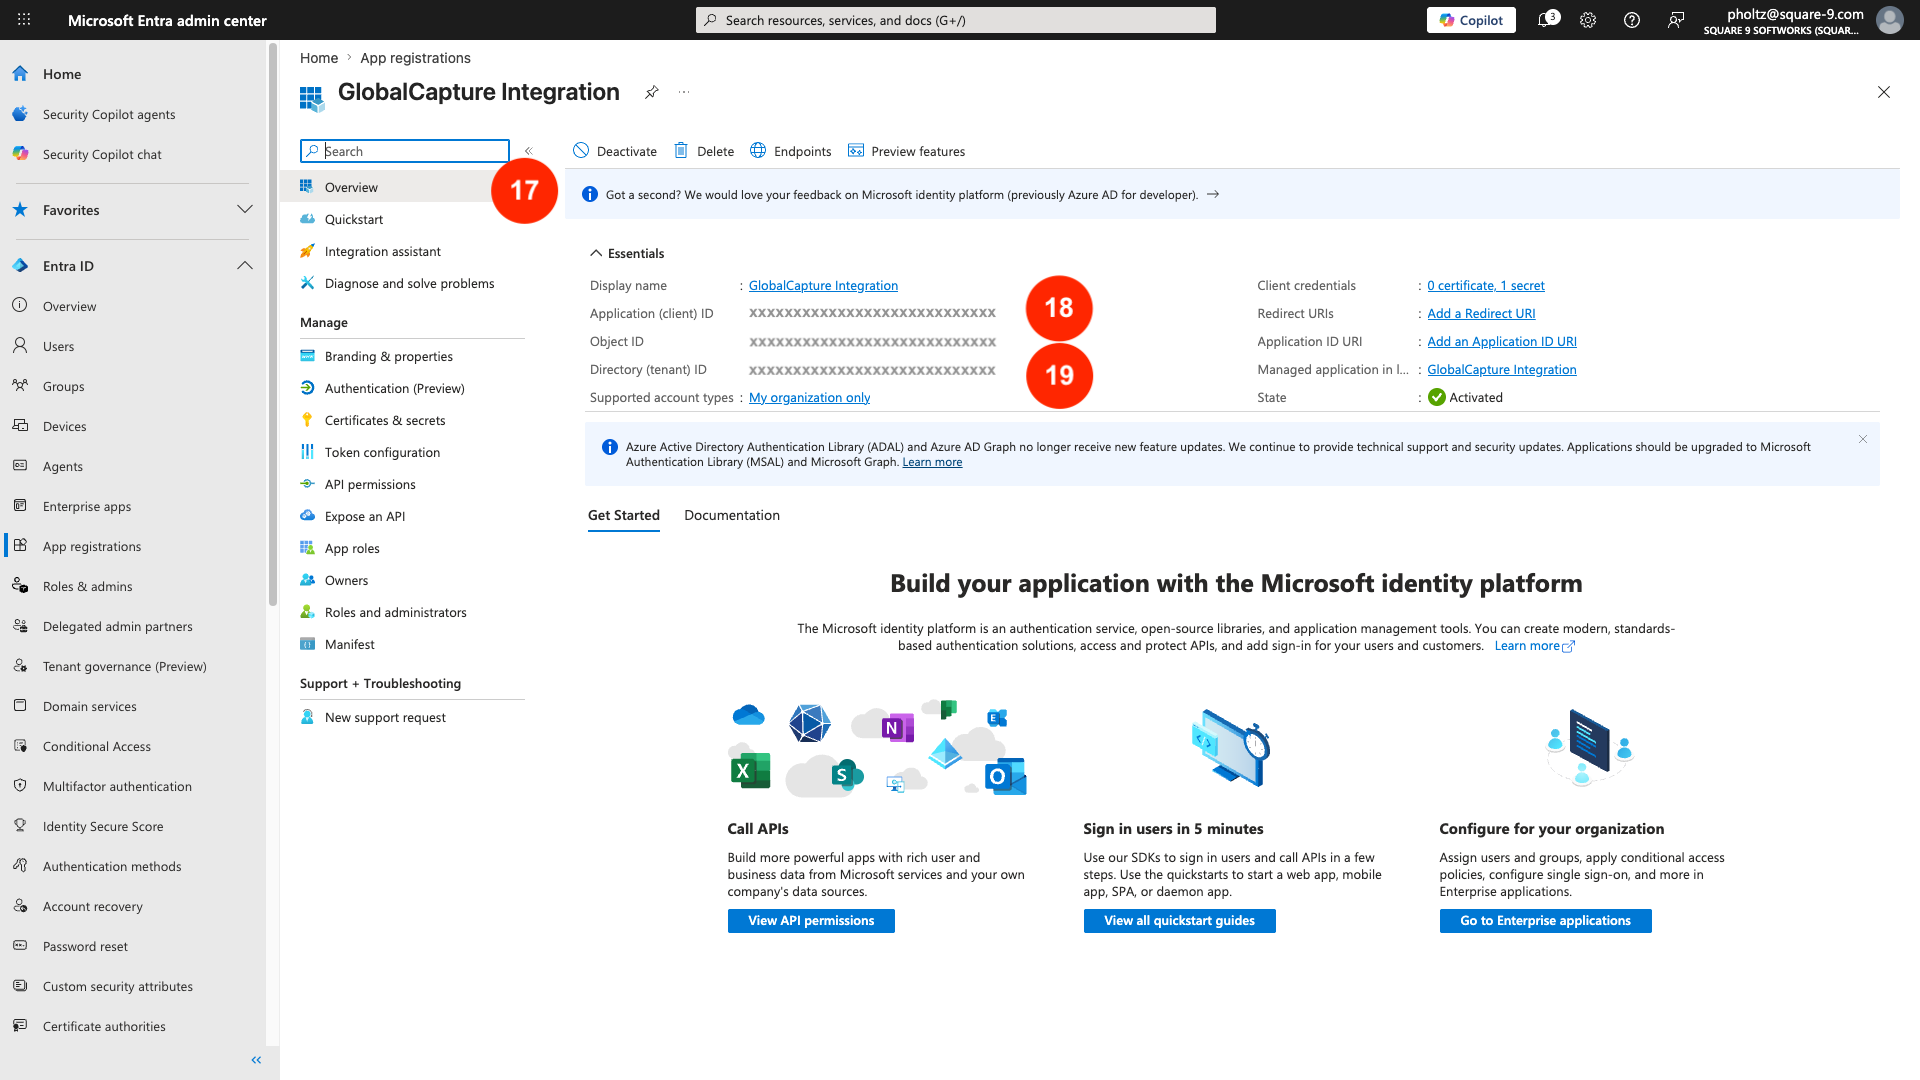This screenshot has width=1920, height=1080.
Task: Collapse the resource menu pane
Action: [x=529, y=151]
